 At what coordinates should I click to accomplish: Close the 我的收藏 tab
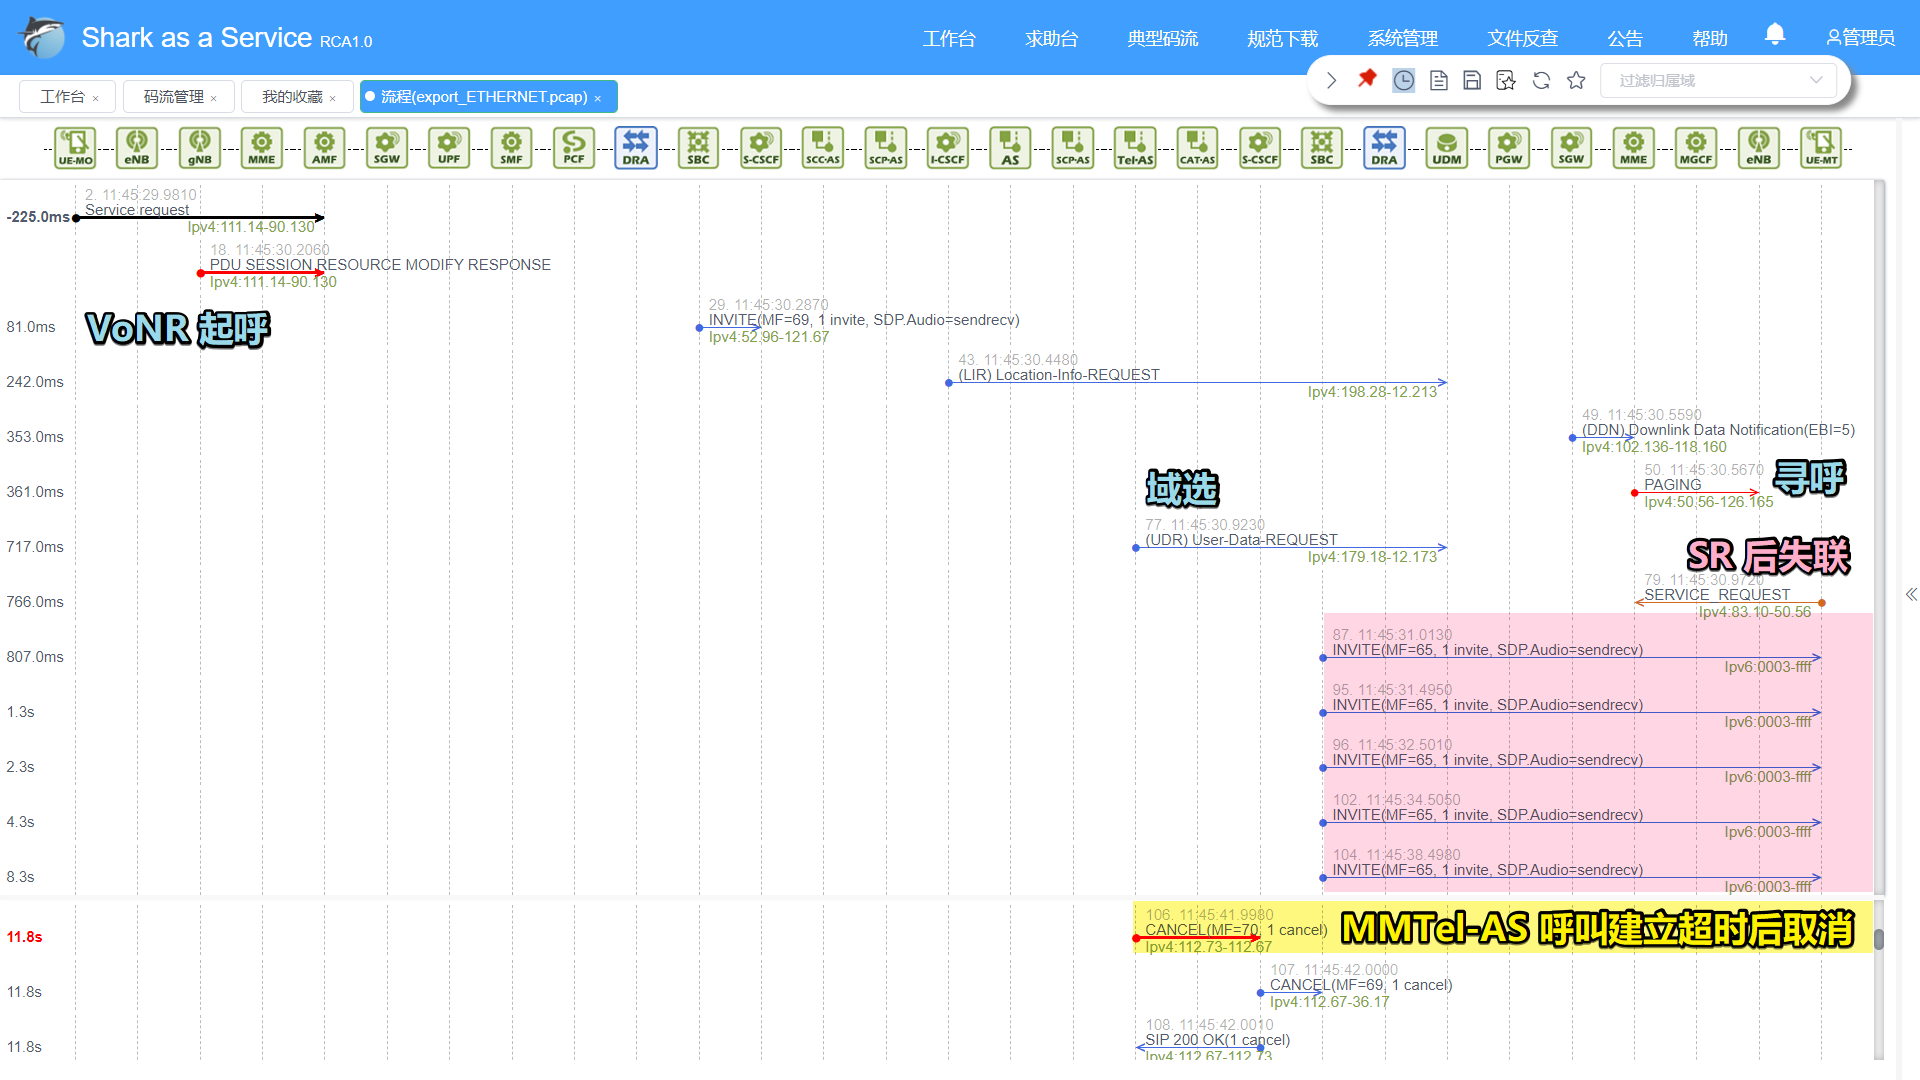(x=333, y=98)
